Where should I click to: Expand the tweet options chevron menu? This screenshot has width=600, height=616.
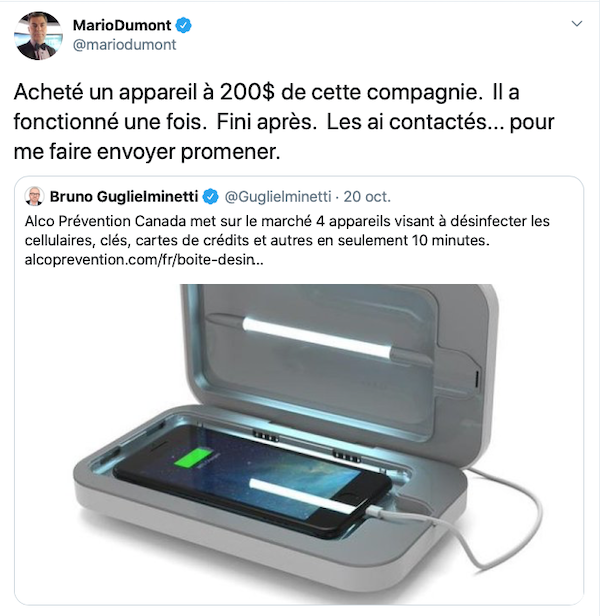pos(576,24)
